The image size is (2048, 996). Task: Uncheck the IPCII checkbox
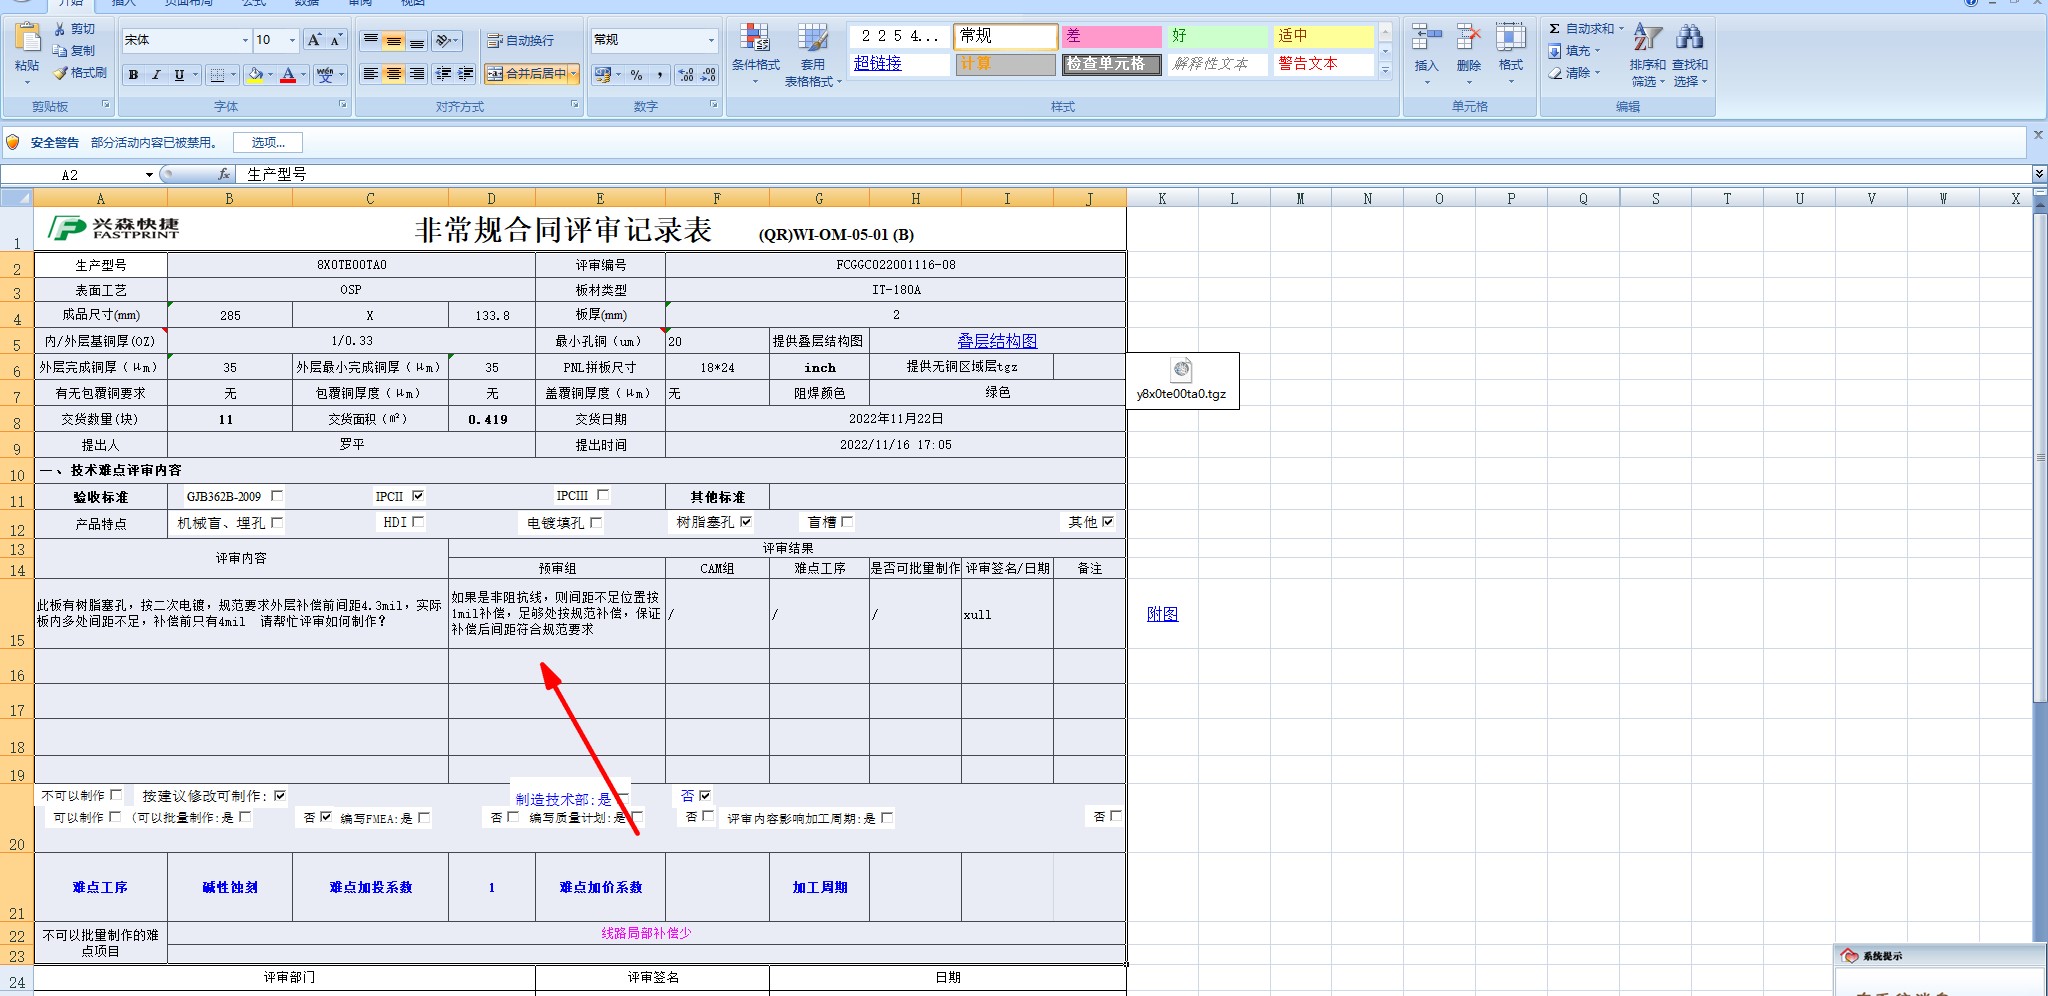coord(418,495)
